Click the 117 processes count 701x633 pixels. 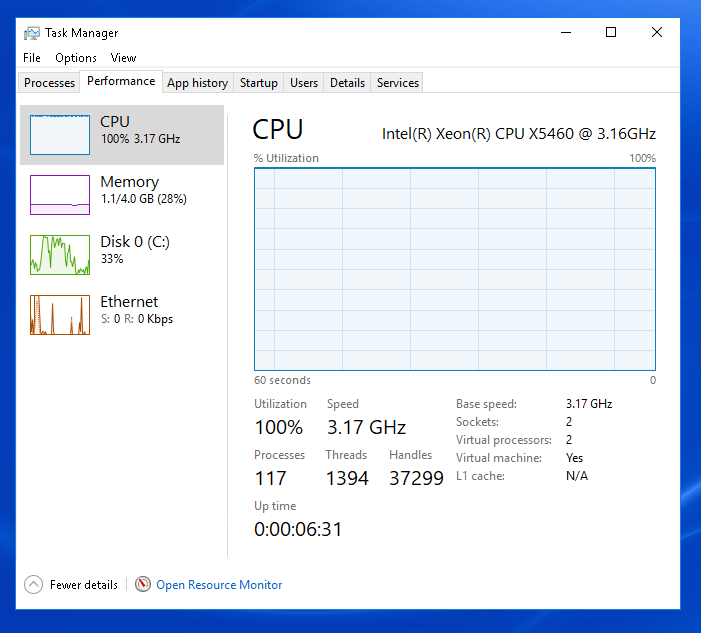click(270, 478)
